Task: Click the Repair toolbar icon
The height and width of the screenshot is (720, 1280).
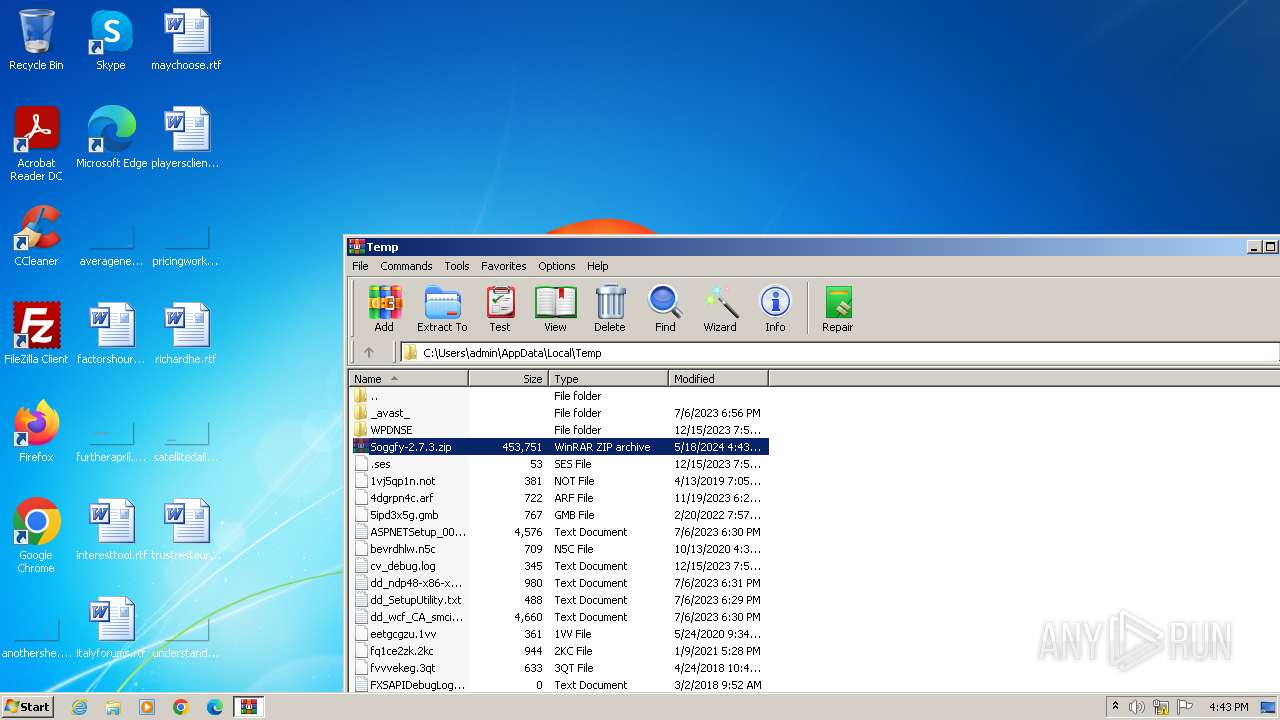Action: pos(838,309)
